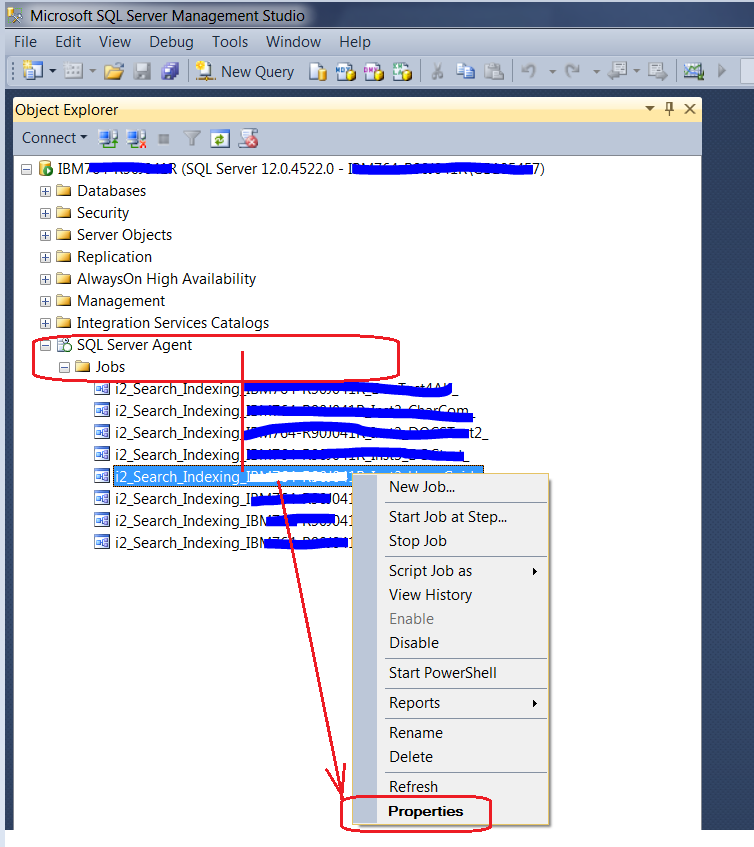Screen dimensions: 754x847
Task: Open the Undo history dropdown arrow
Action: [x=552, y=71]
